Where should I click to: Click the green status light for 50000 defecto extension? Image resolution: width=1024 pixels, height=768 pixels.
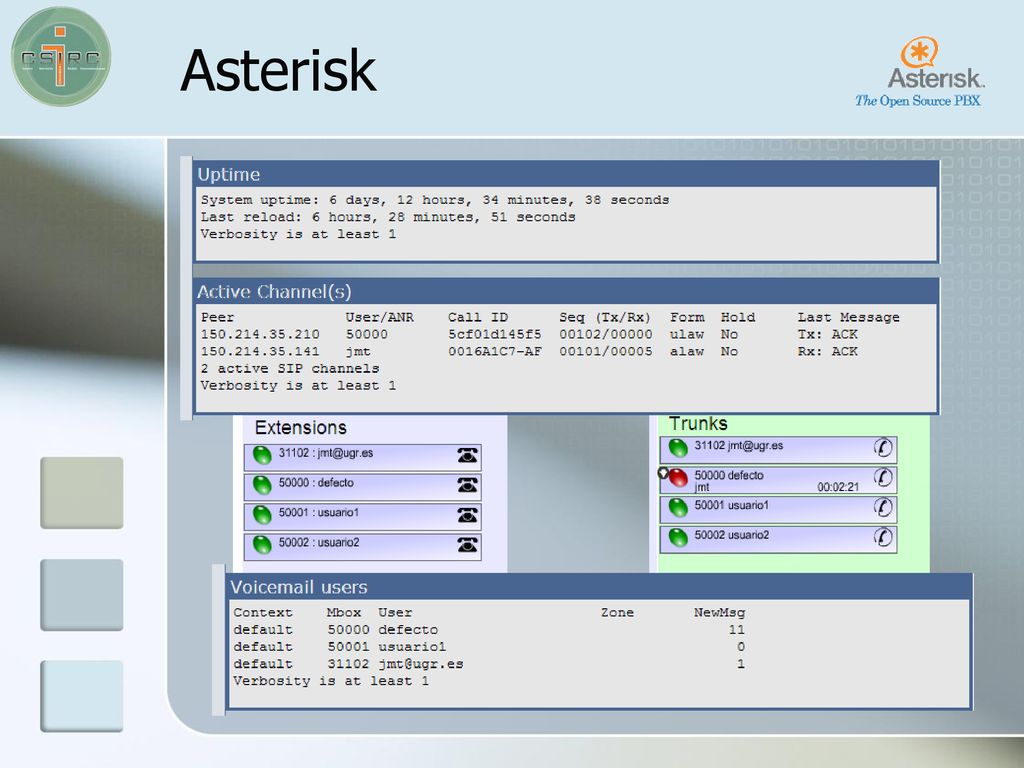tap(262, 485)
